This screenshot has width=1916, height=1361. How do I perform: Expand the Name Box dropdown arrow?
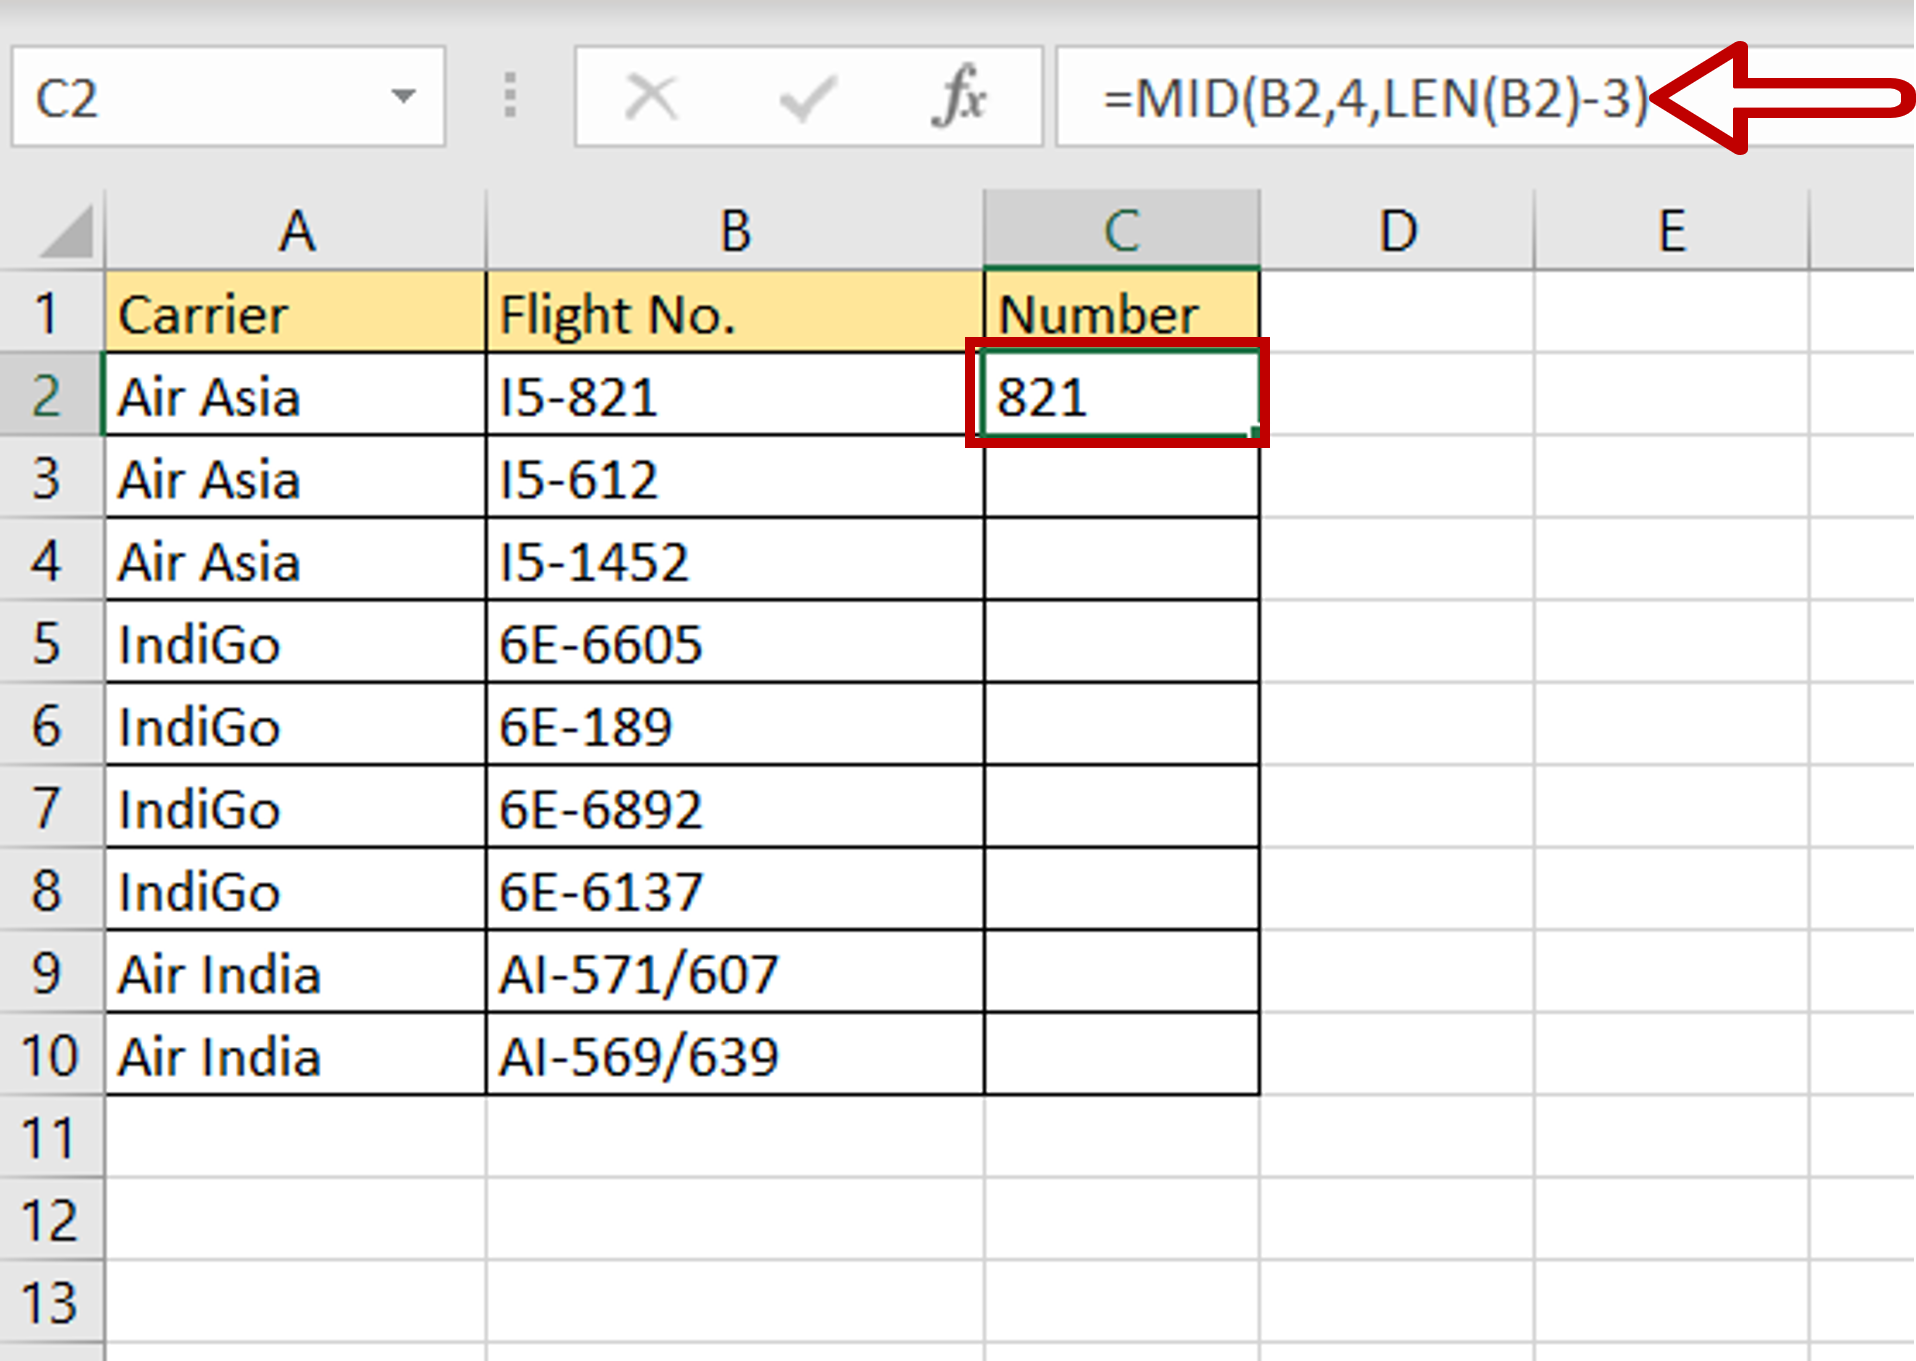[403, 97]
